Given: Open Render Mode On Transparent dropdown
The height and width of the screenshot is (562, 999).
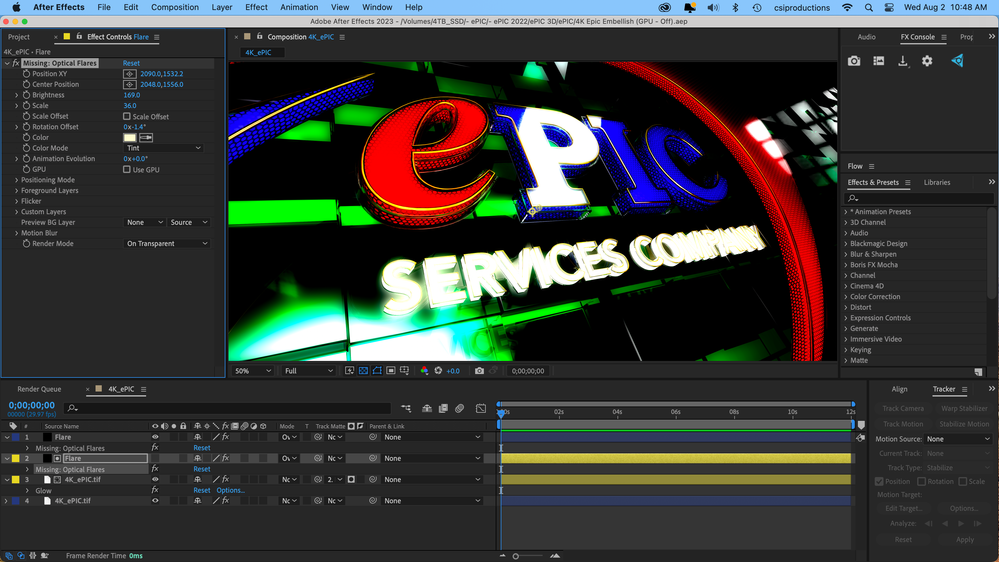Looking at the screenshot, I should [167, 243].
